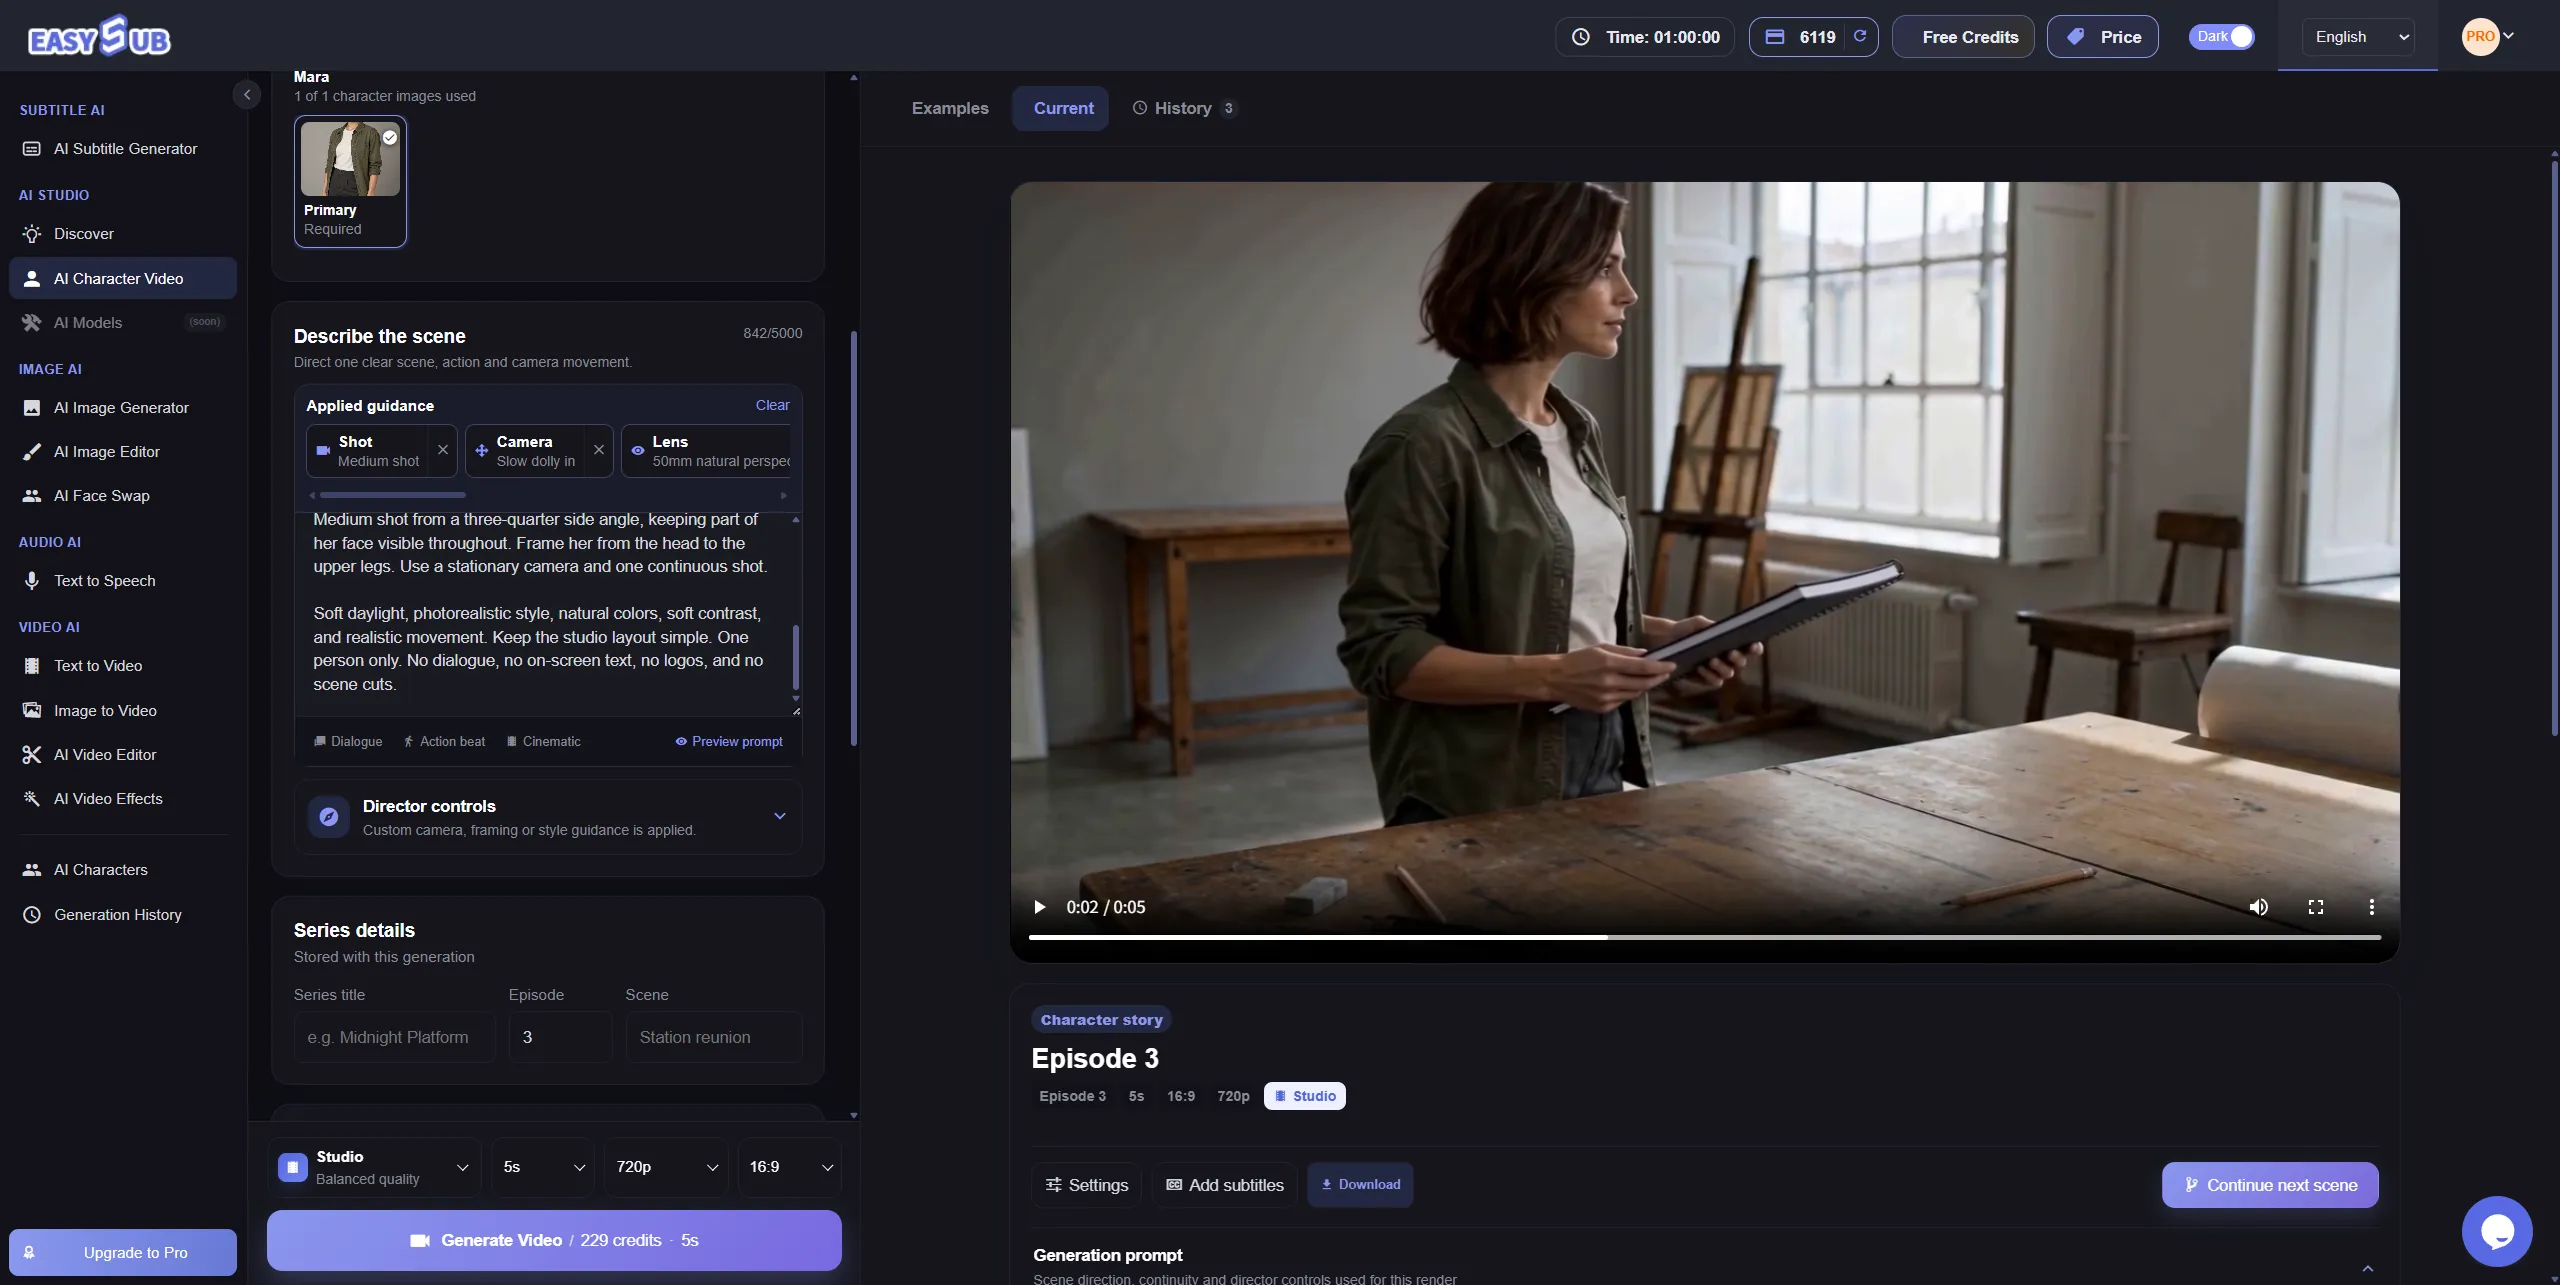
Task: Open AI Video Effects
Action: point(123,799)
